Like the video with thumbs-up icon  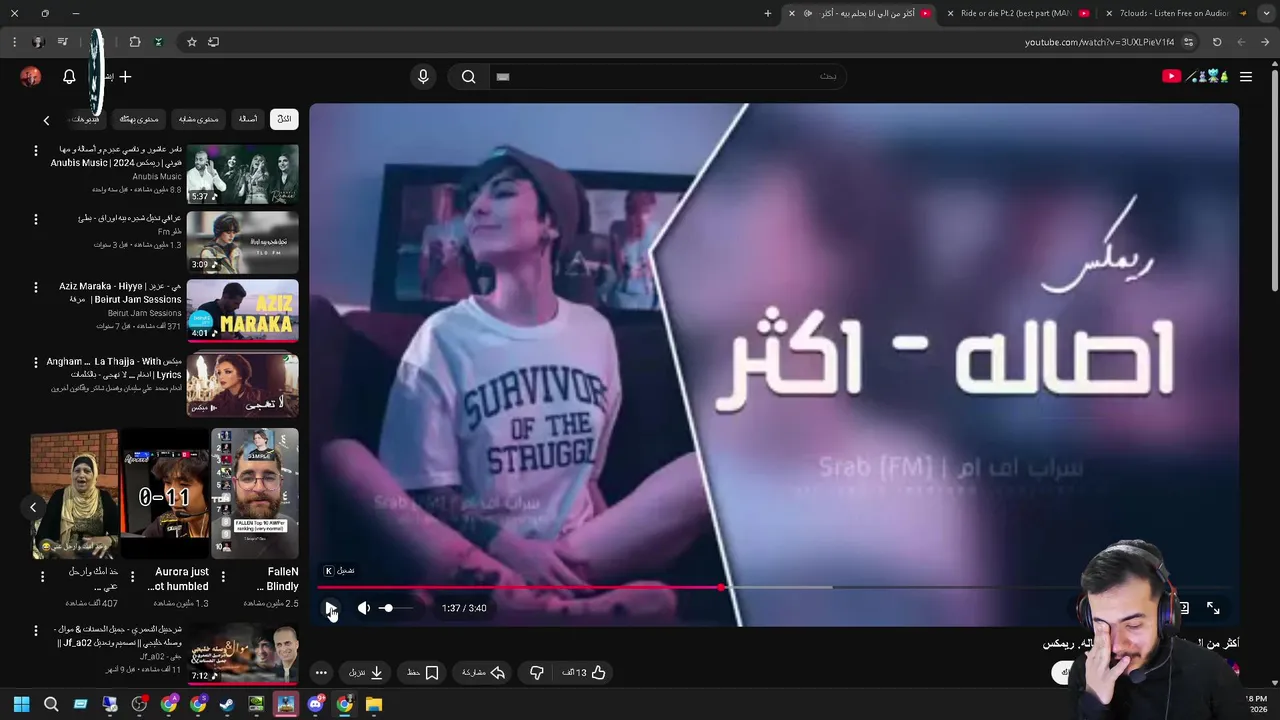click(586, 673)
